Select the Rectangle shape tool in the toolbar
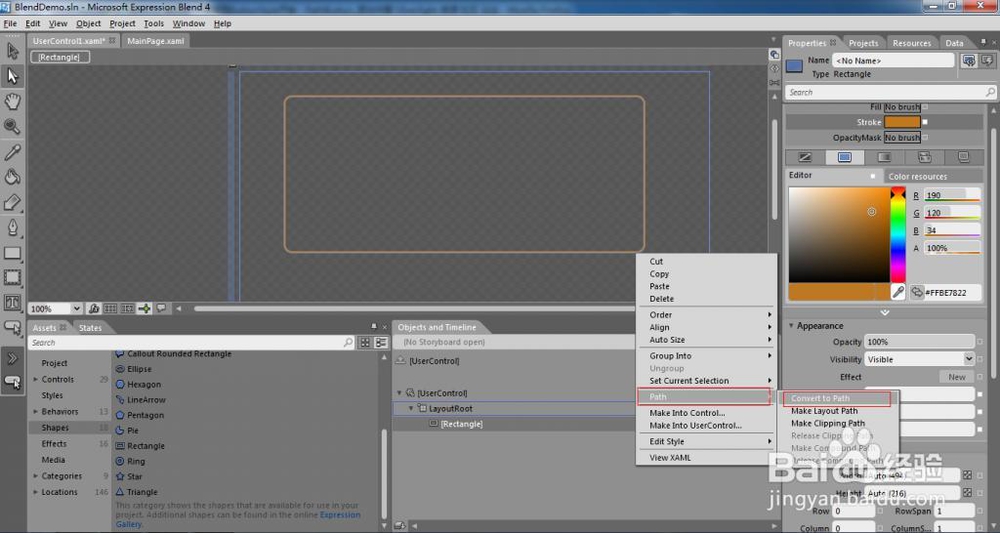 12,253
